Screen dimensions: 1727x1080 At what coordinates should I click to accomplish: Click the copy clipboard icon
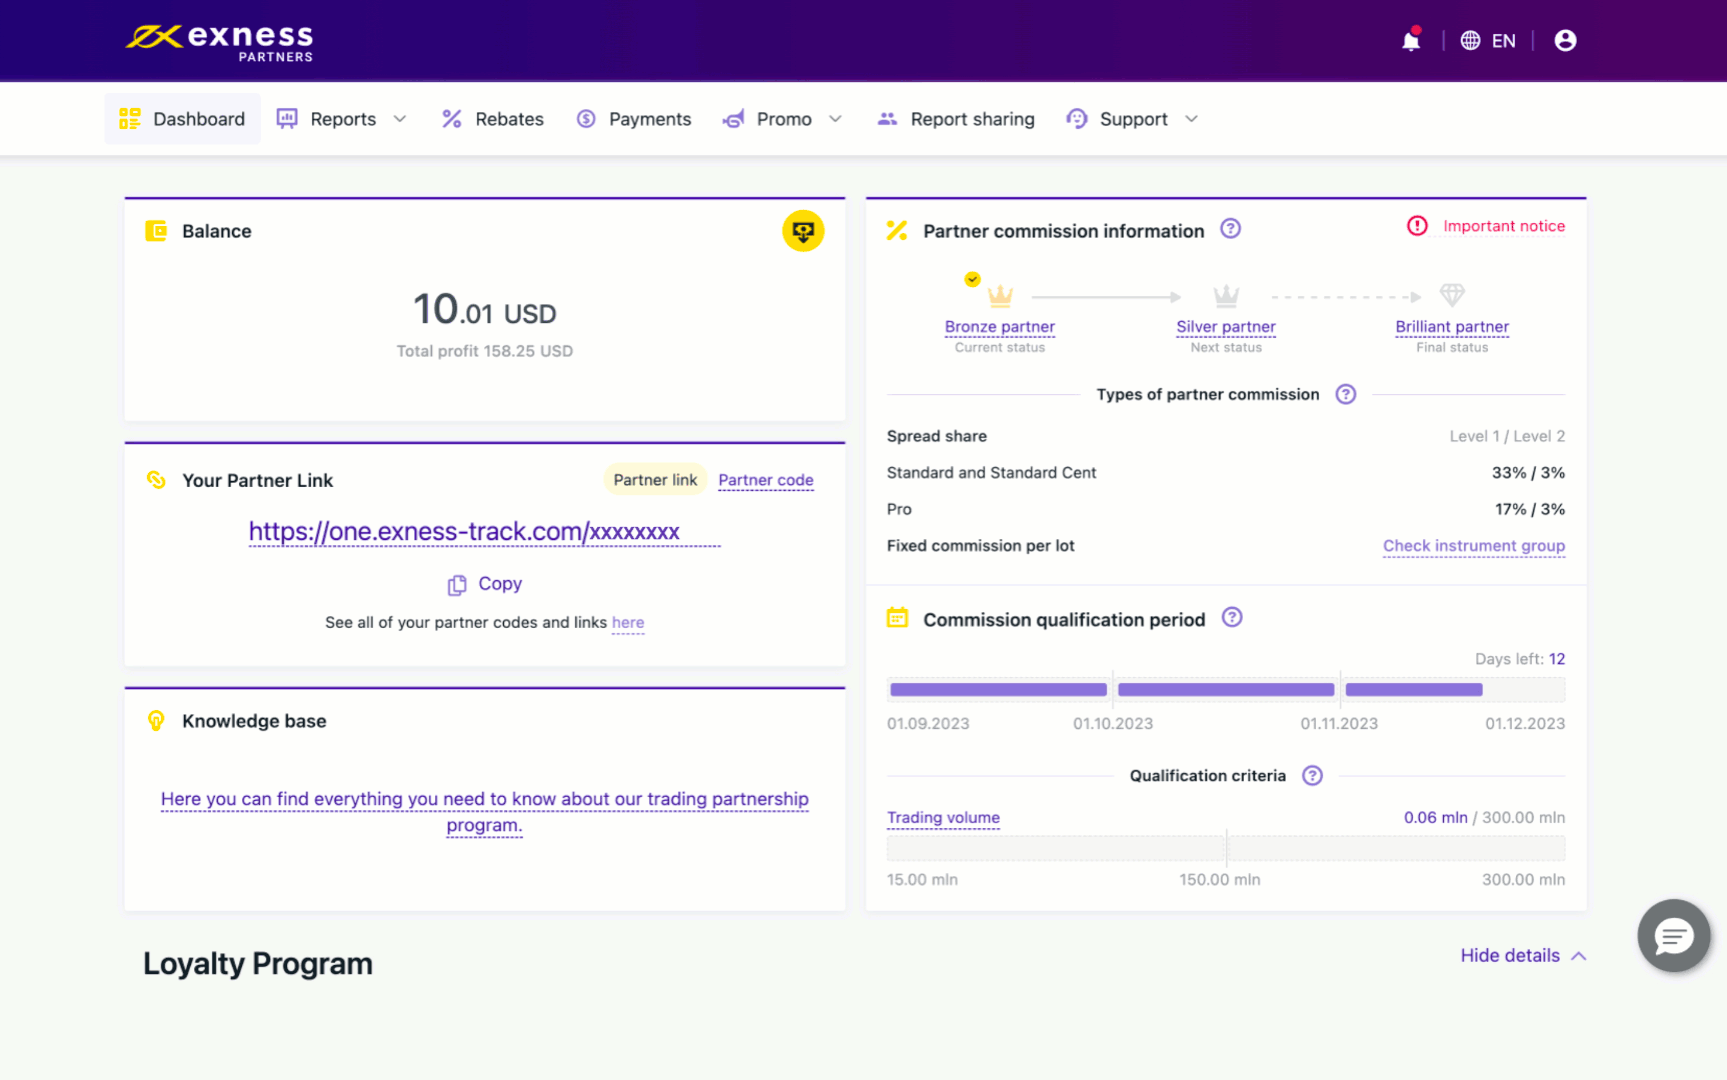[457, 585]
